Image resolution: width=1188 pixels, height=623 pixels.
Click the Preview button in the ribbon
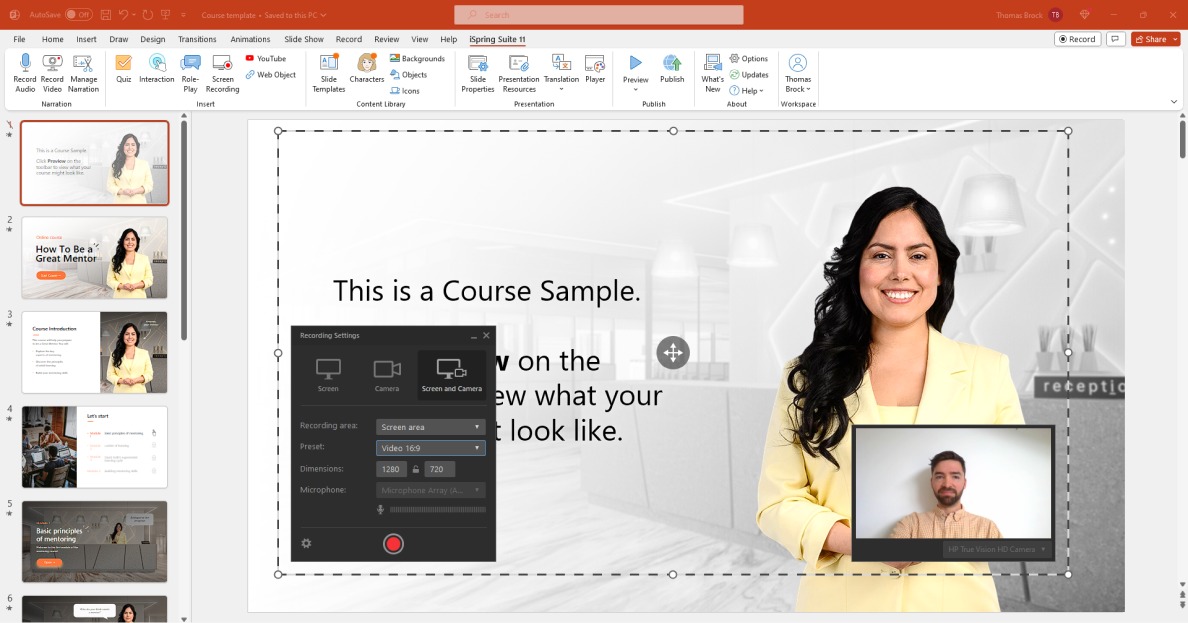635,70
